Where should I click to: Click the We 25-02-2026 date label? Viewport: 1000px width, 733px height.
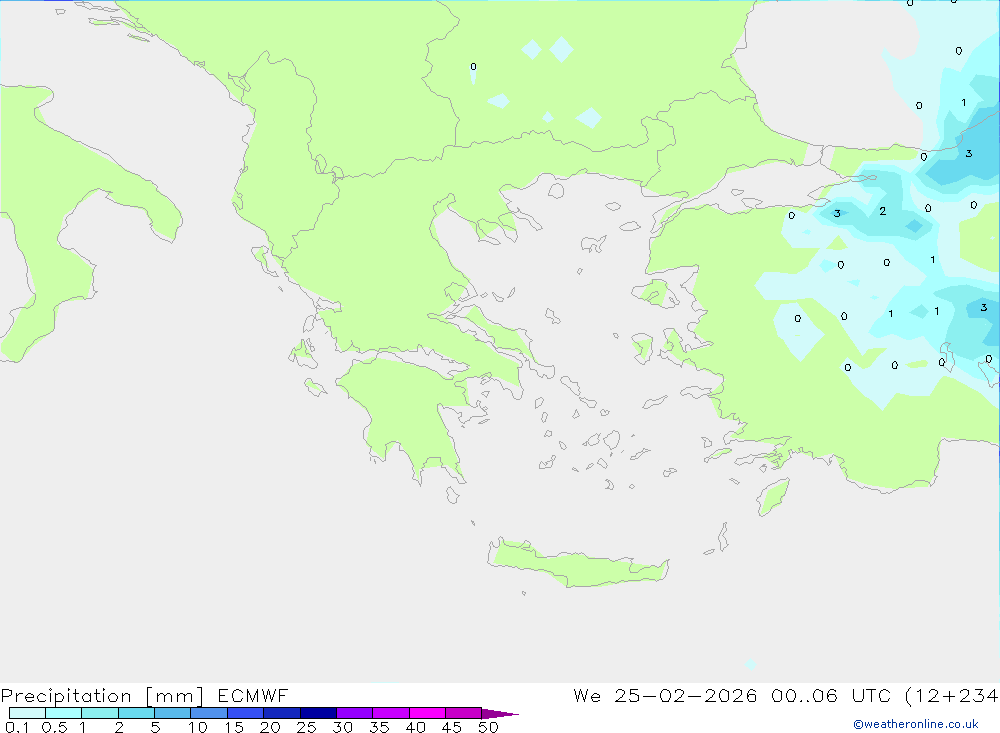pyautogui.click(x=665, y=695)
